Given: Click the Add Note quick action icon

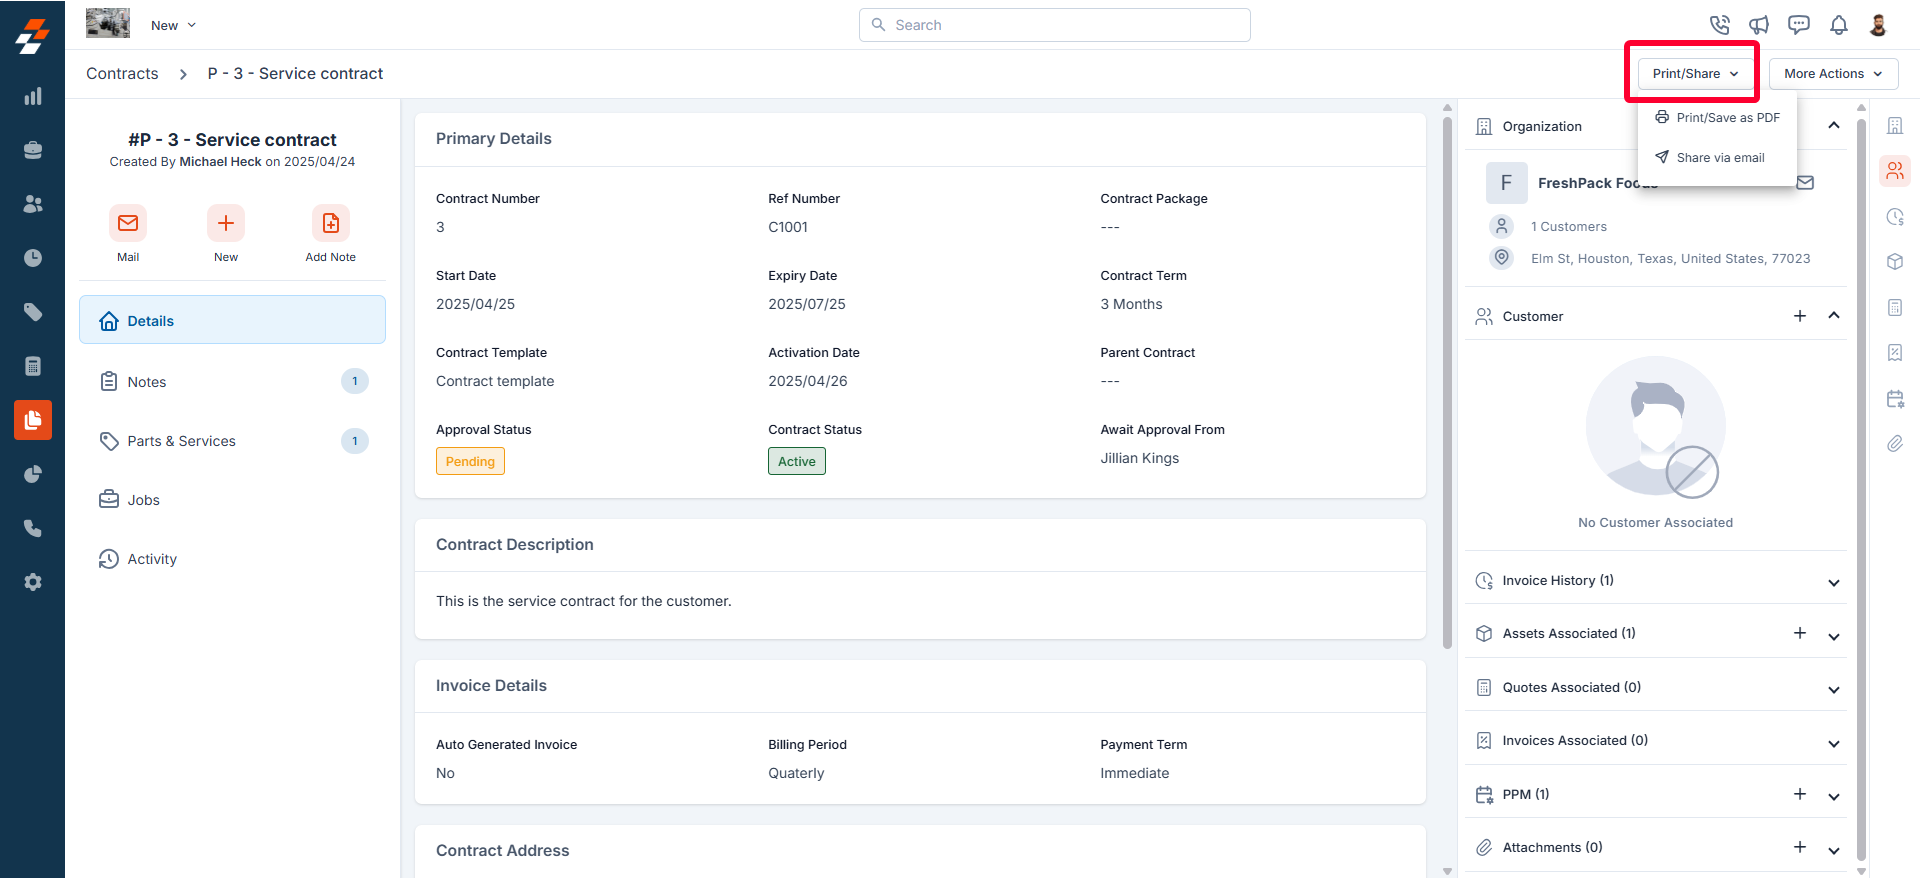Looking at the screenshot, I should (331, 223).
